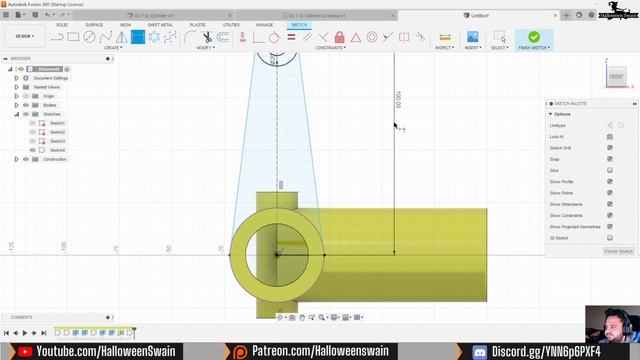Enable the Slice checkbox
Viewport: 640px width, 360px height.
tap(610, 170)
